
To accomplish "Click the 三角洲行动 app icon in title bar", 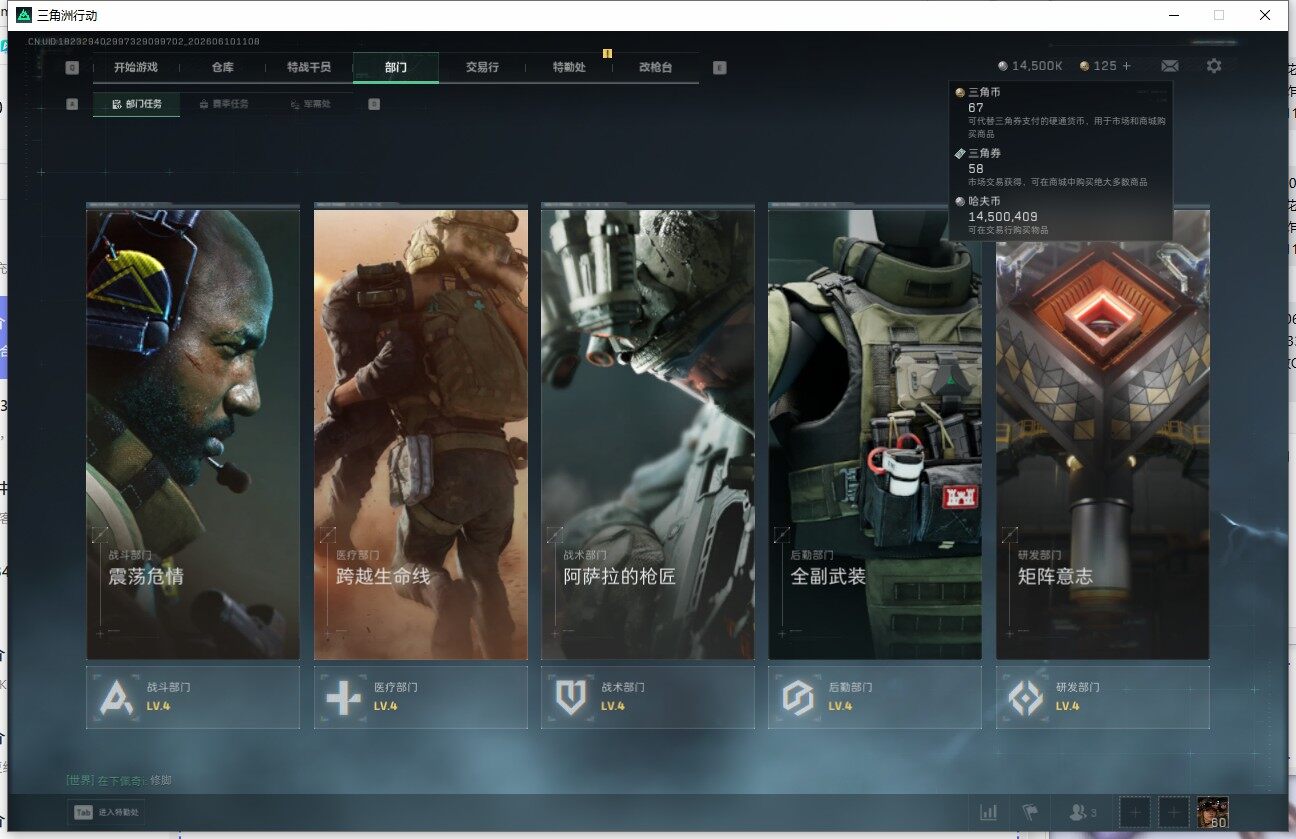I will point(24,15).
